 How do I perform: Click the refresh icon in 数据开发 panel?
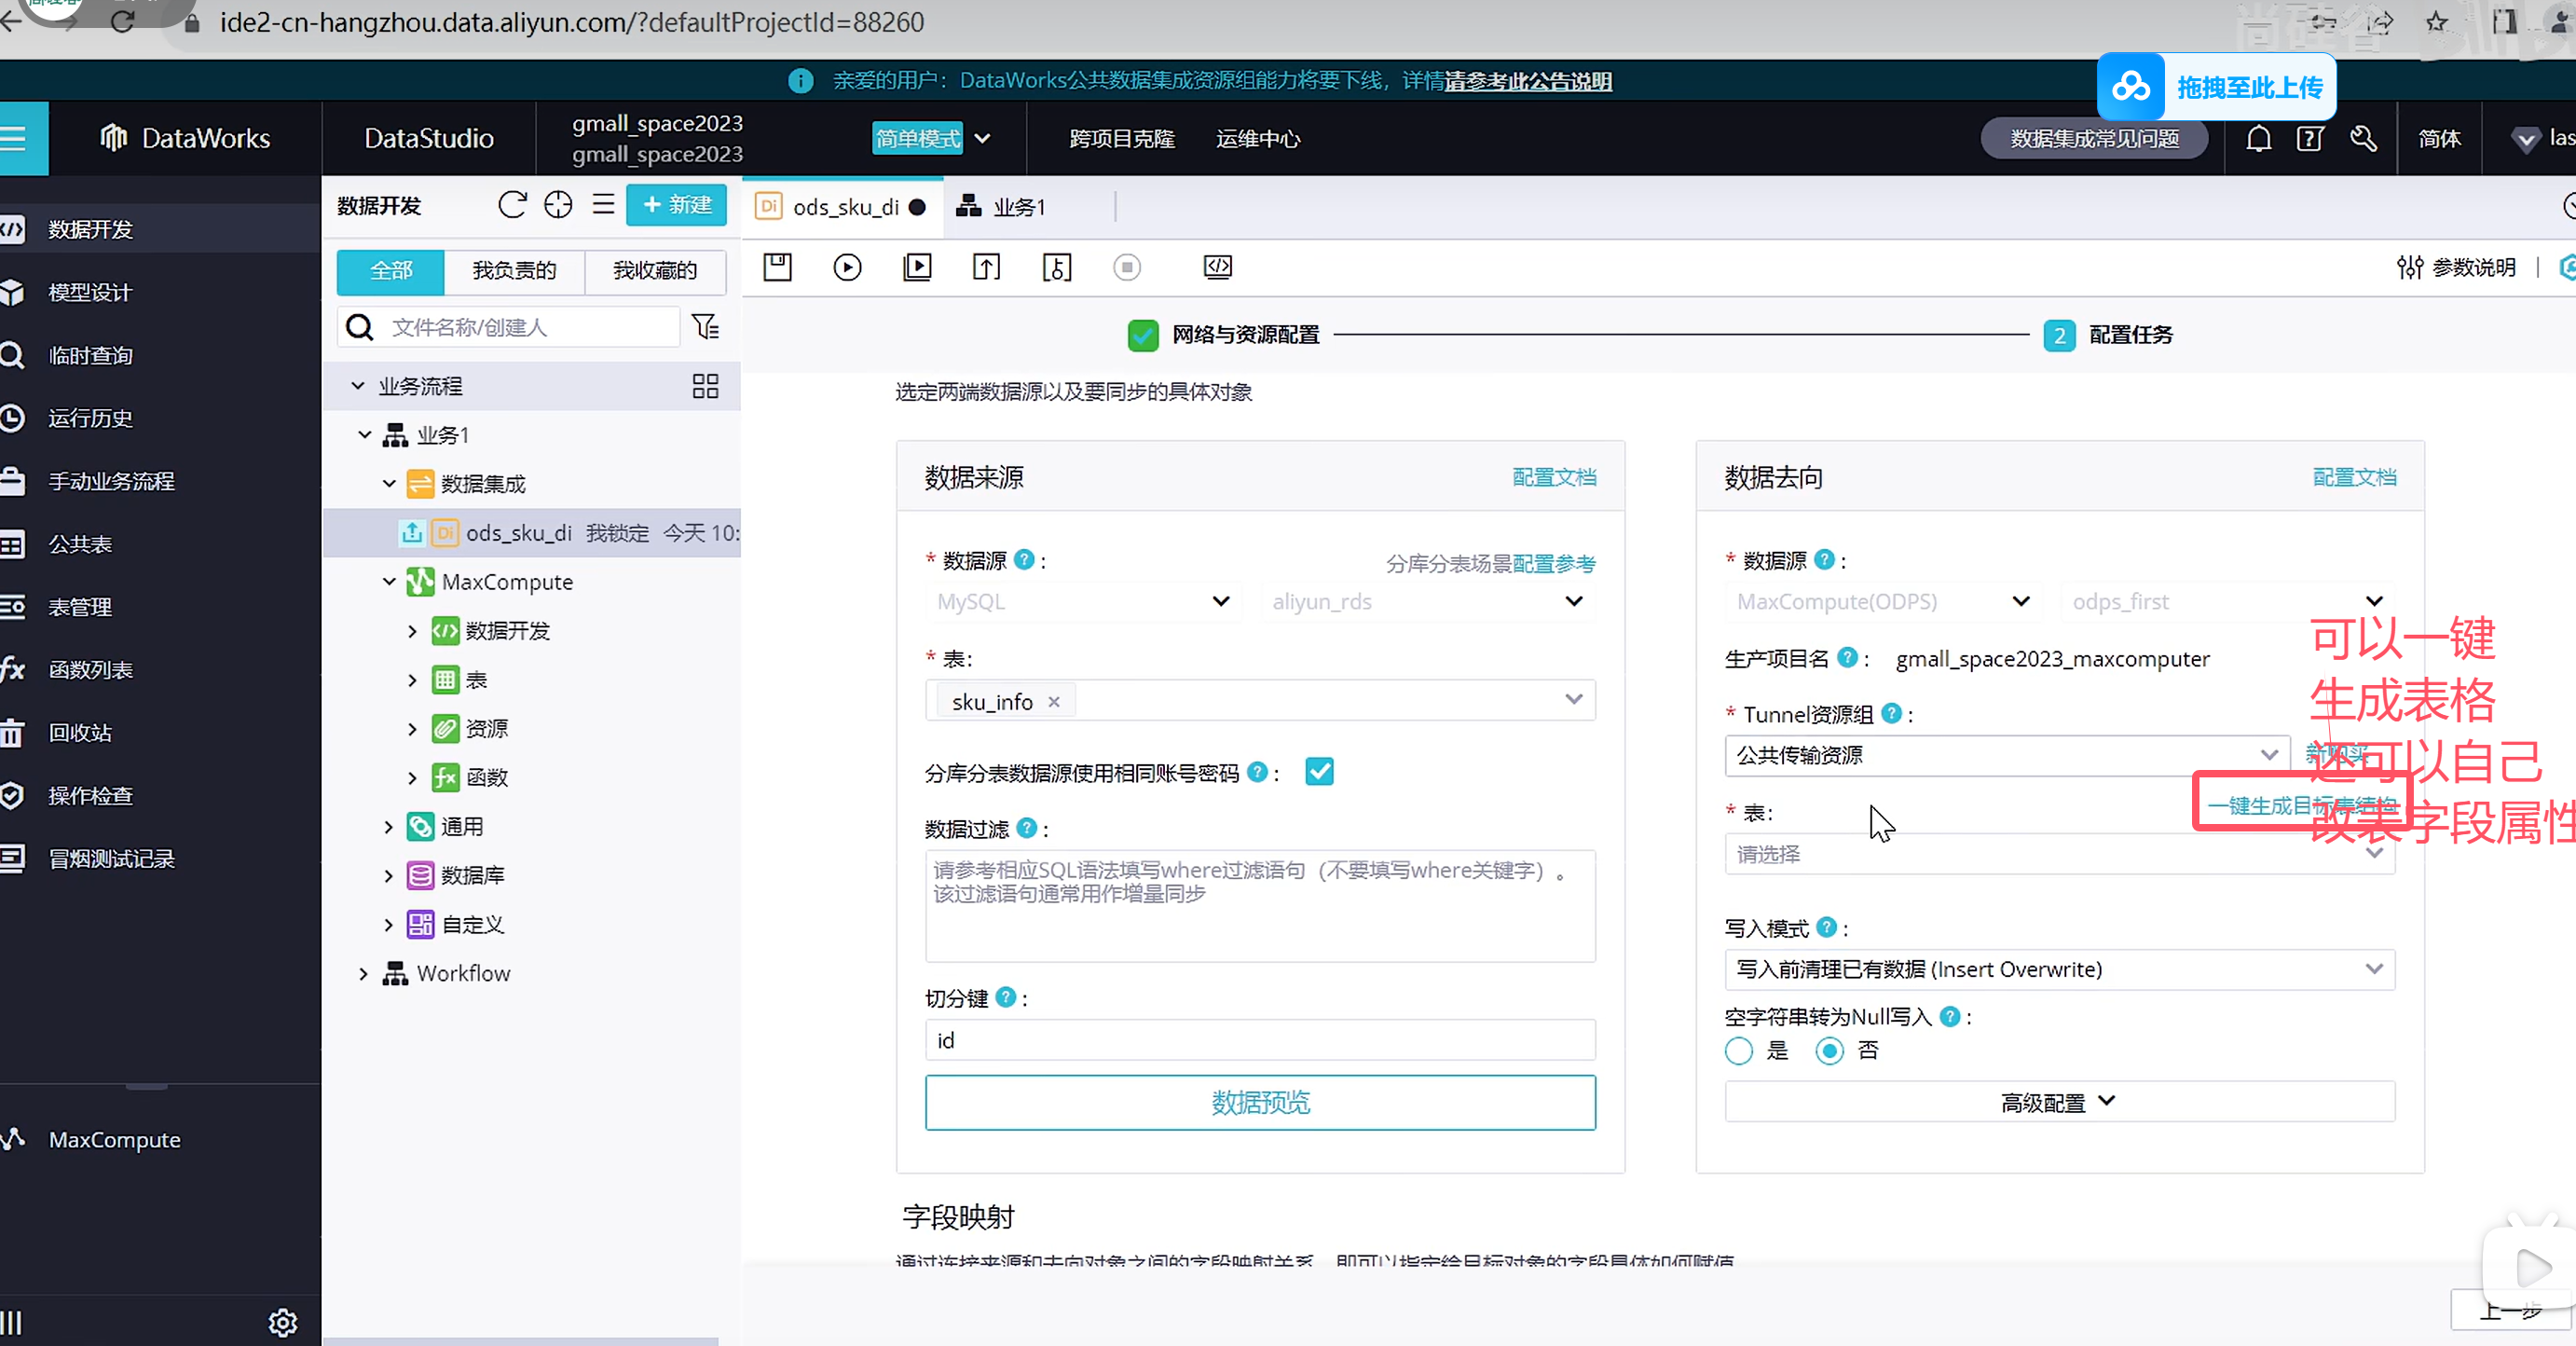[x=511, y=205]
